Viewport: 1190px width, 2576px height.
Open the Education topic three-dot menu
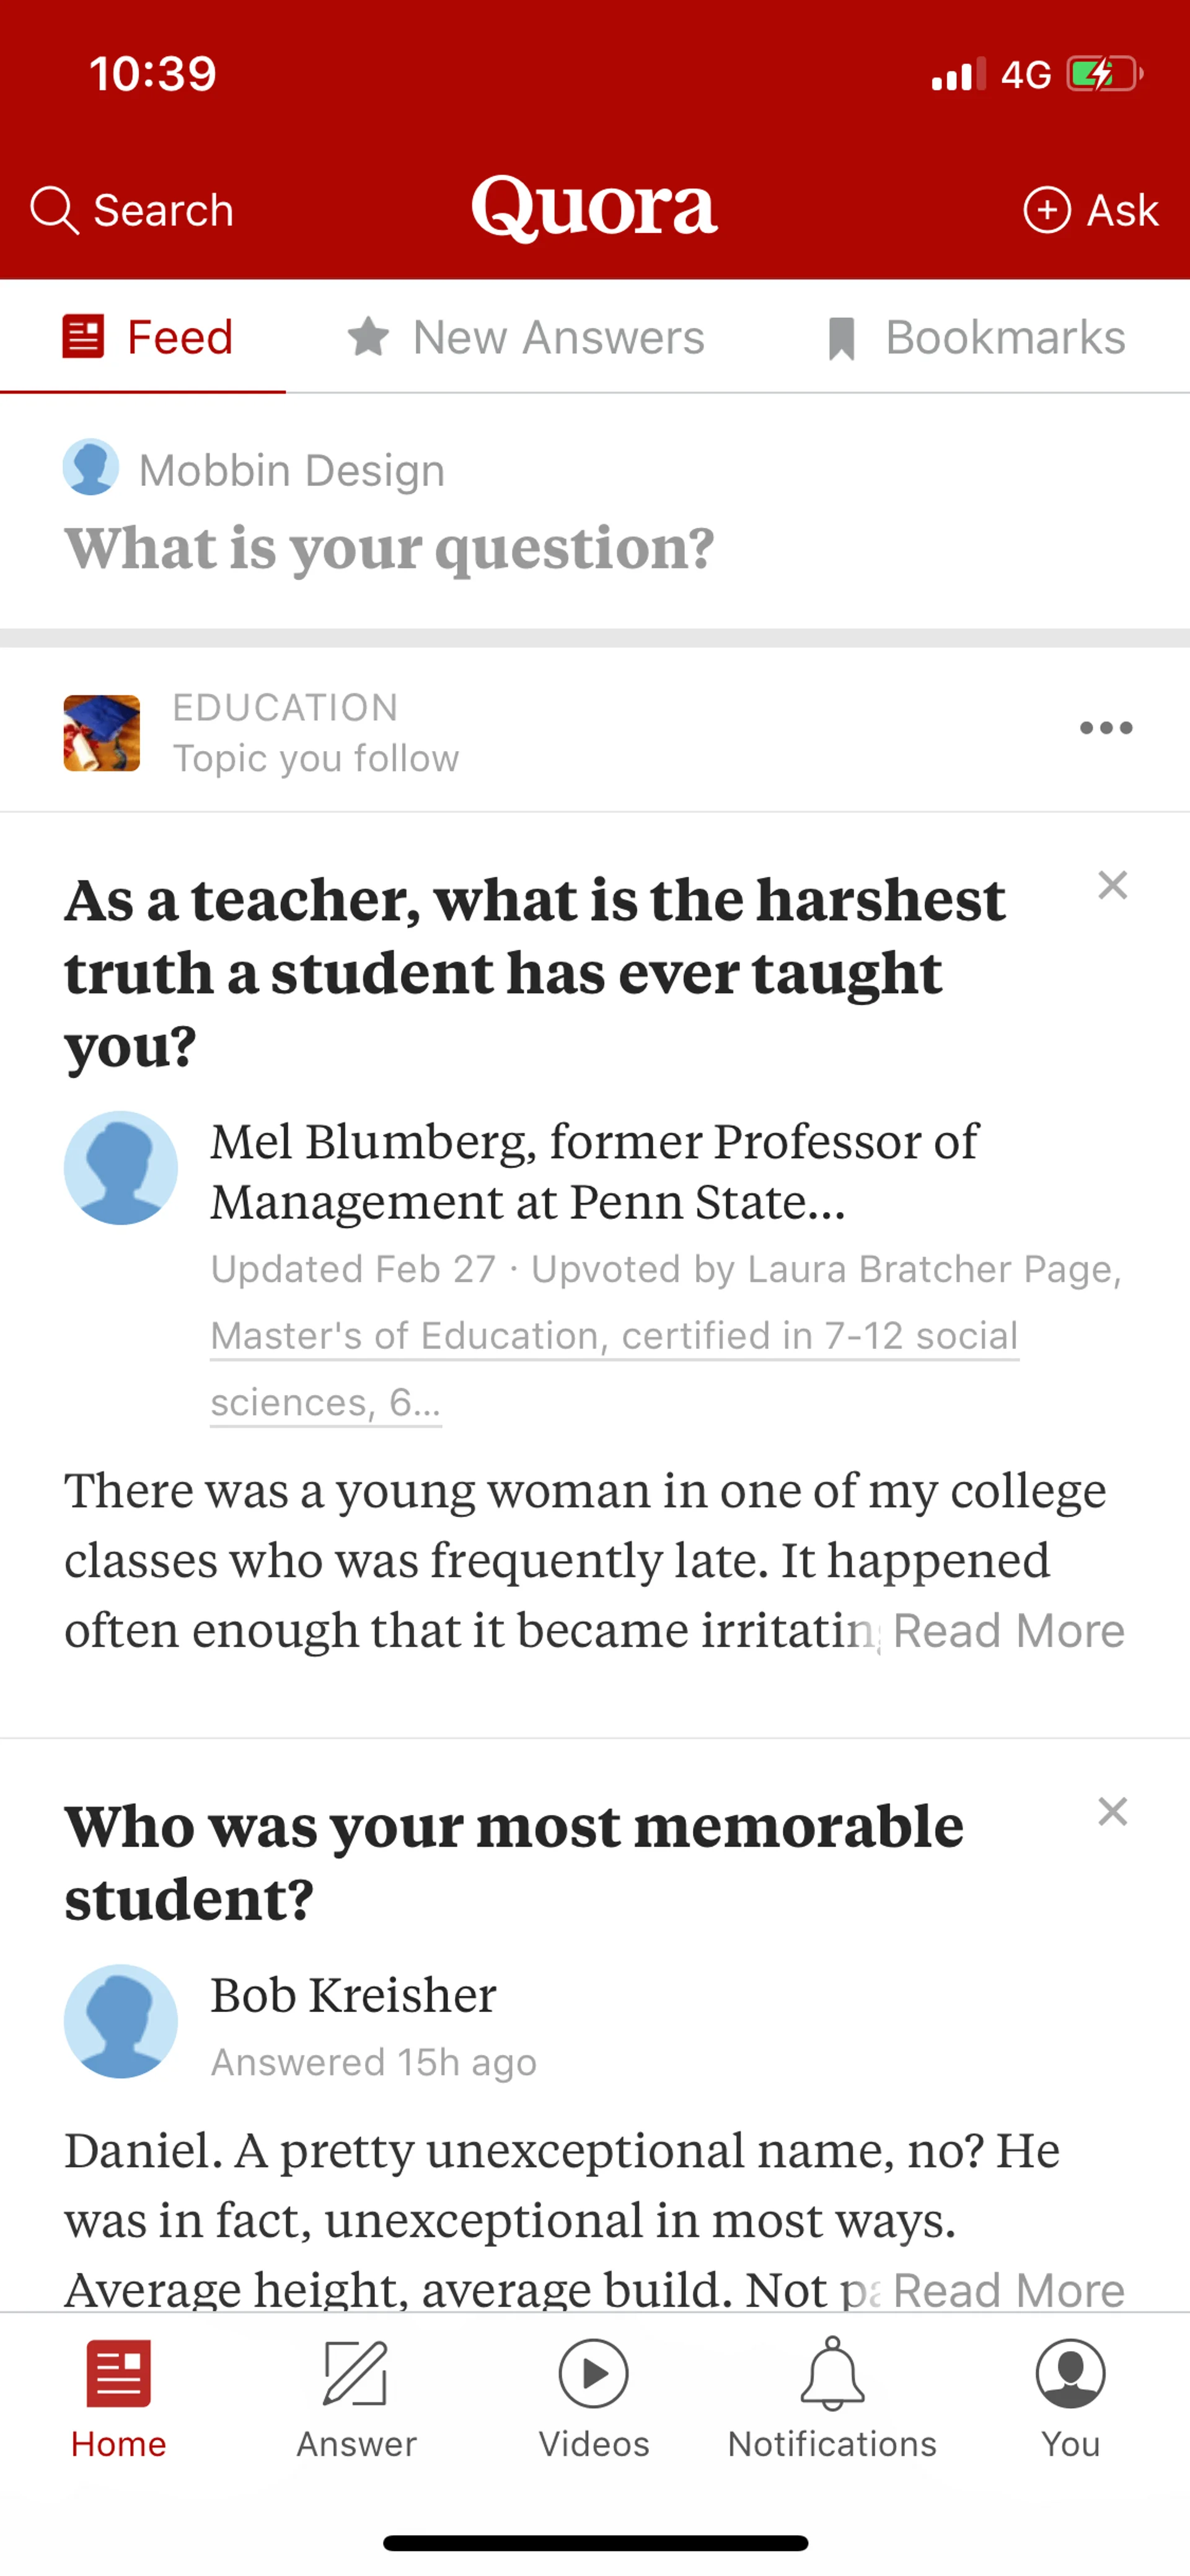1106,728
